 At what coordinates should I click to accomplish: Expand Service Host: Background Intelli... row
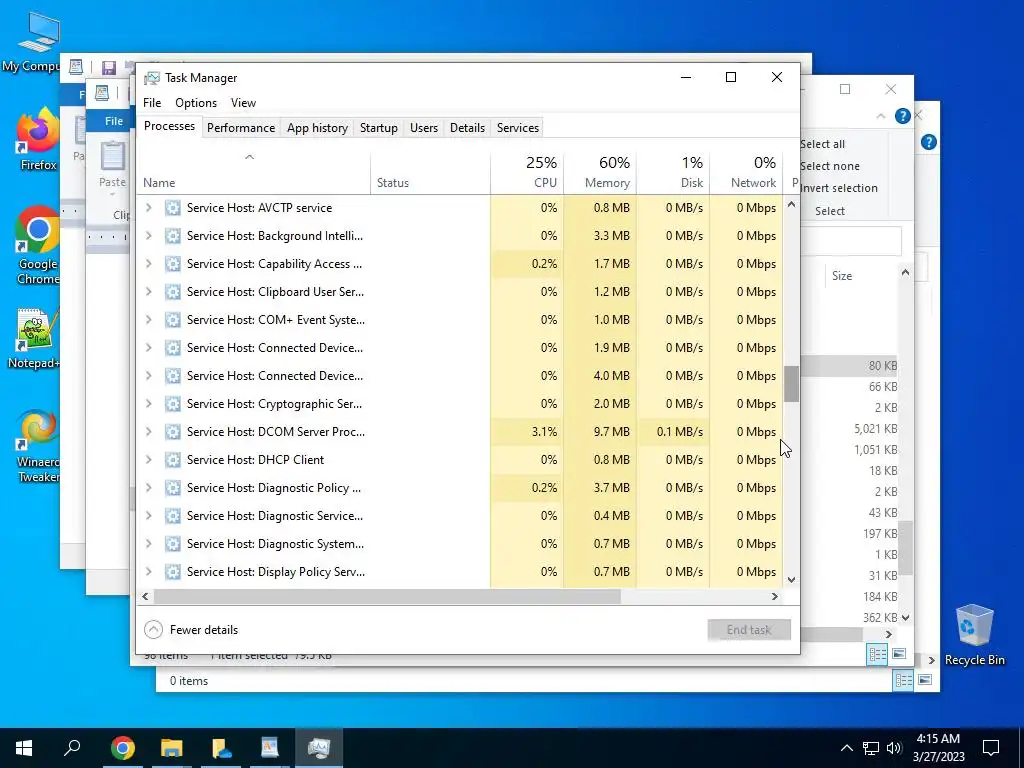point(149,236)
